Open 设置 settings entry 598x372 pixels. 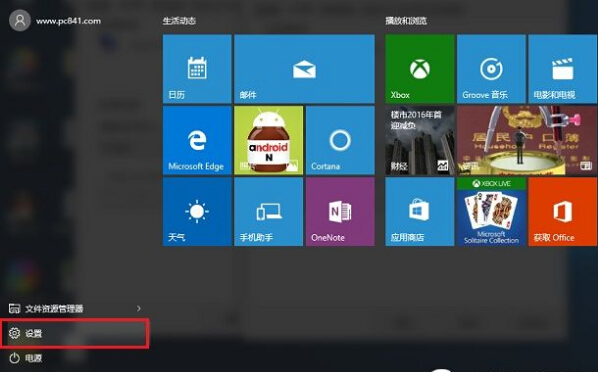click(74, 333)
